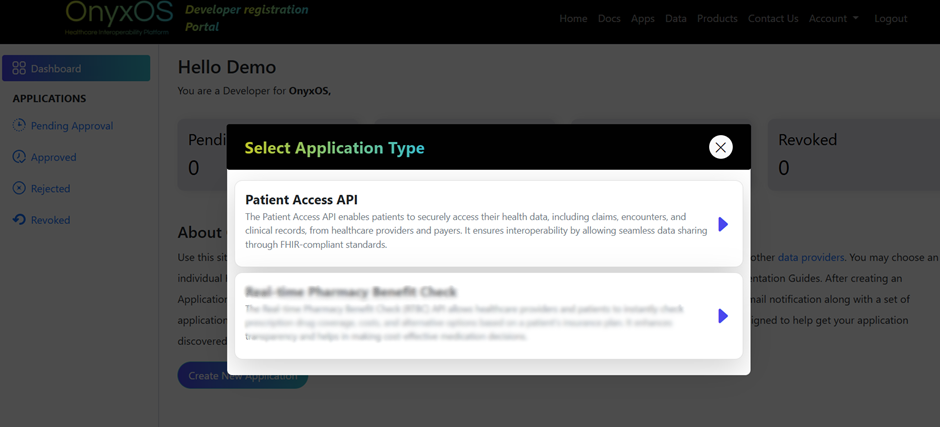Open the Account dropdown menu
940x427 pixels.
(x=833, y=18)
